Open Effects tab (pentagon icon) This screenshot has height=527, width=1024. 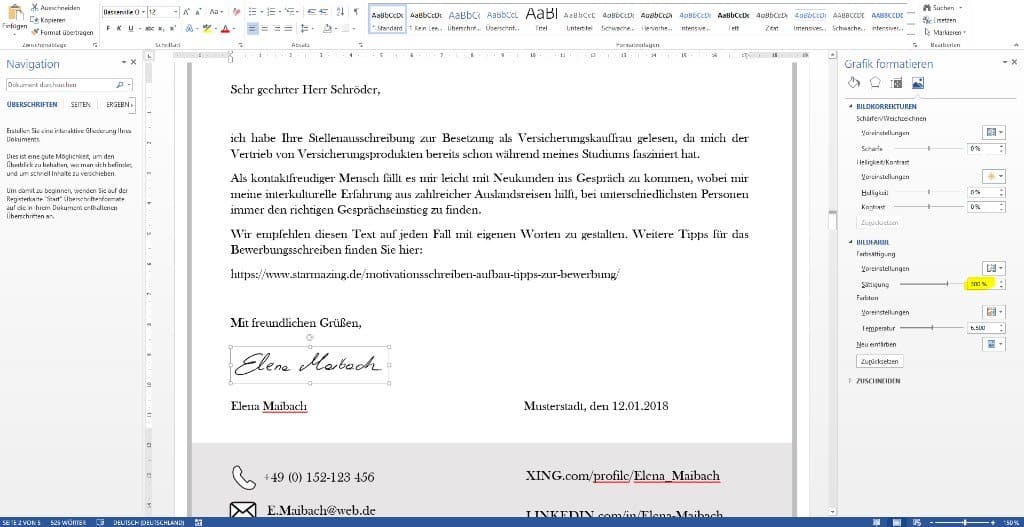(875, 82)
